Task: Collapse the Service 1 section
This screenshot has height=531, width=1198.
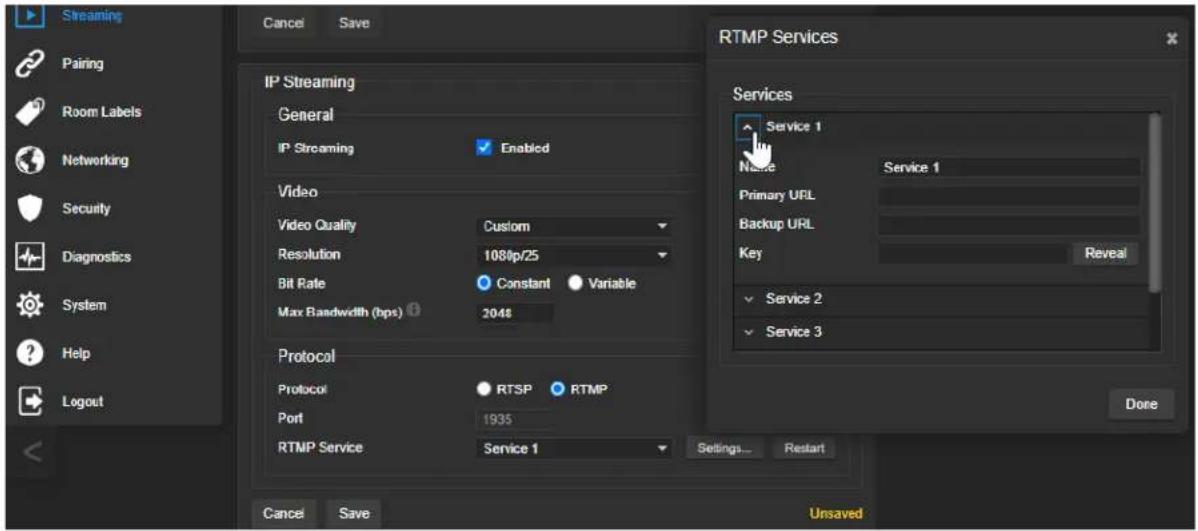Action: point(748,127)
